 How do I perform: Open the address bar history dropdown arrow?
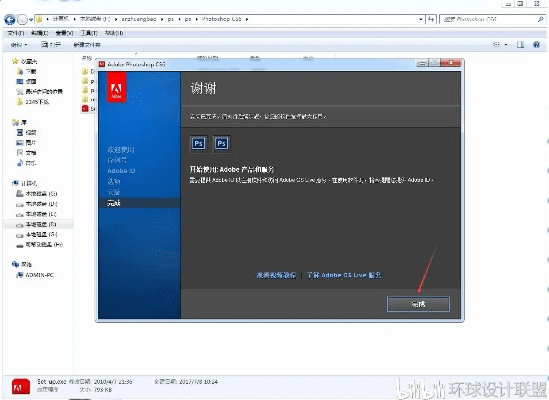pyautogui.click(x=421, y=19)
